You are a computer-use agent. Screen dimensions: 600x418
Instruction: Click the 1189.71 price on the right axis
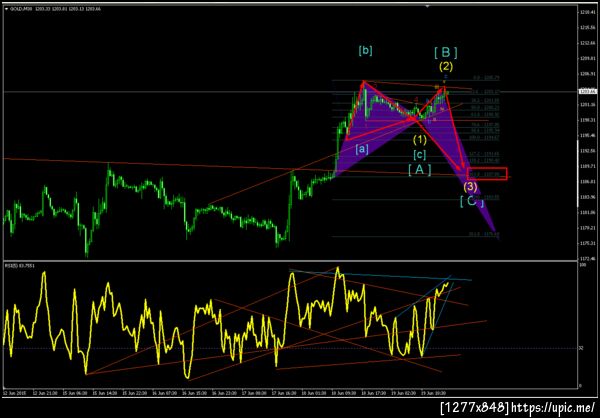(x=590, y=167)
